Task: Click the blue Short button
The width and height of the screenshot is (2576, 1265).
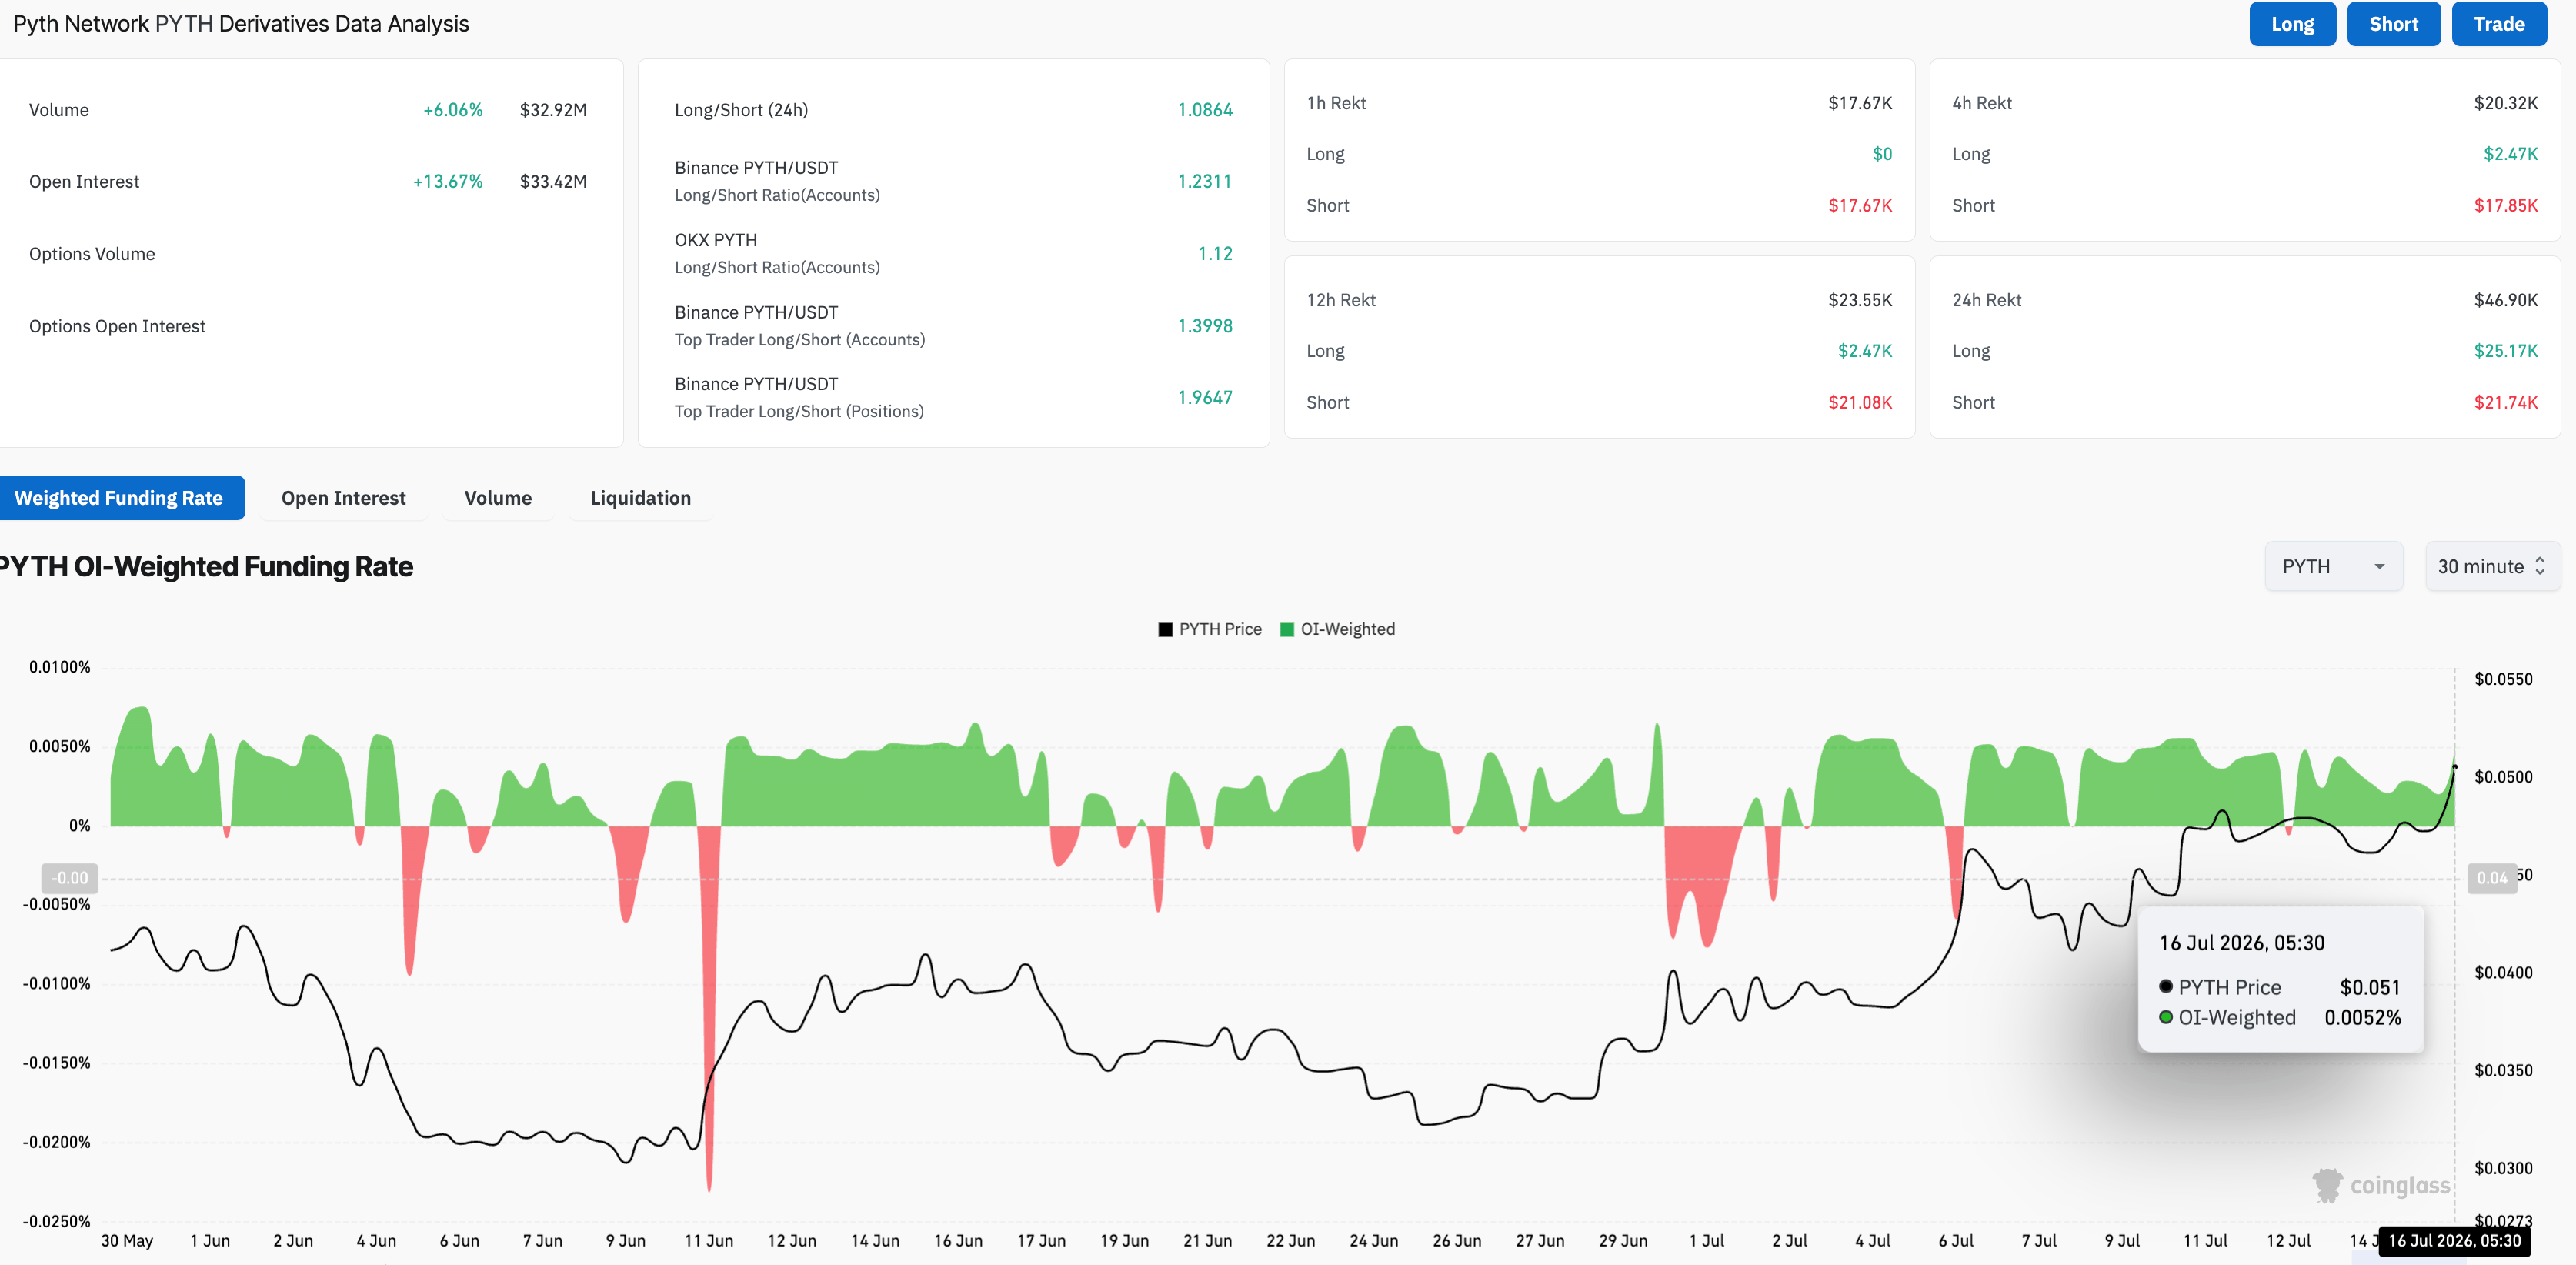Action: (2393, 24)
